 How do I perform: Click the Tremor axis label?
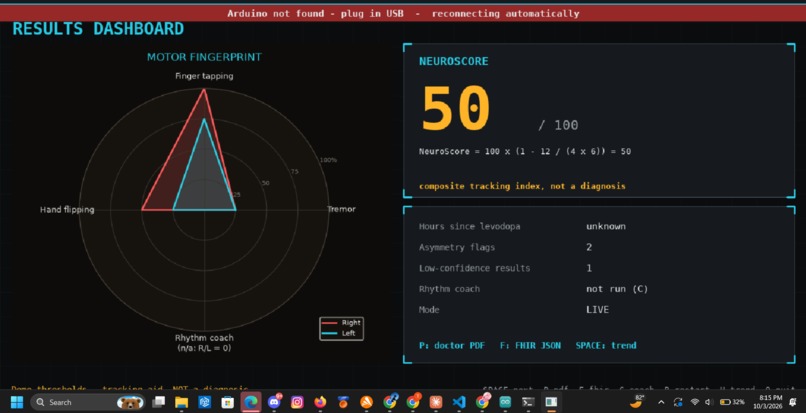tap(341, 209)
